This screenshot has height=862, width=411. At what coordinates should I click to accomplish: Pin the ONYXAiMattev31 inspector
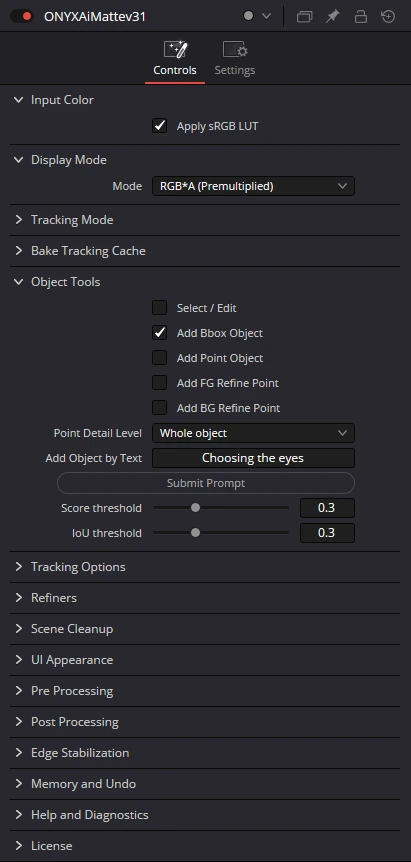(x=332, y=16)
